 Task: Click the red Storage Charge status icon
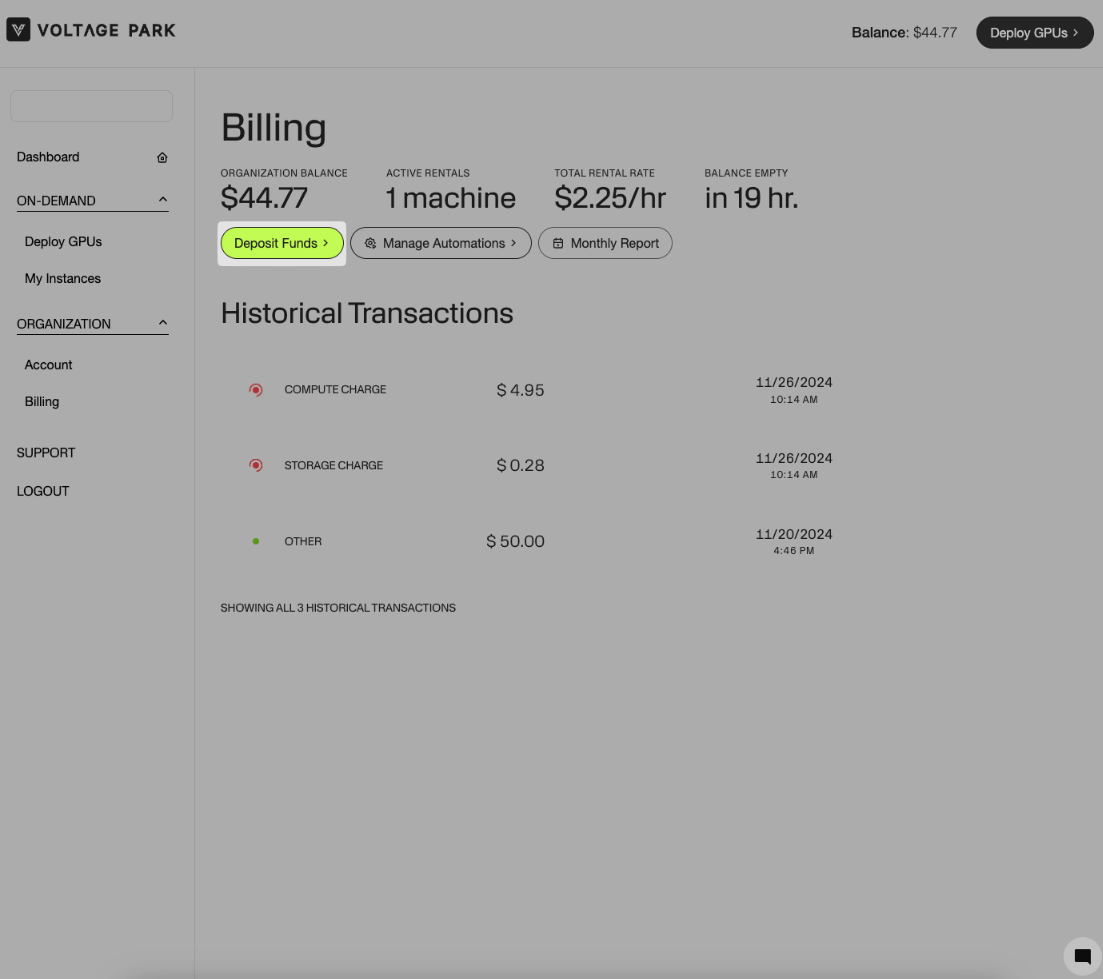256,466
